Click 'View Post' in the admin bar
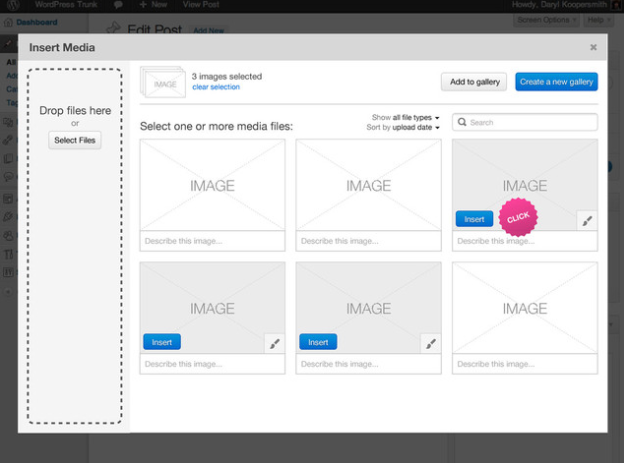The width and height of the screenshot is (624, 463). click(200, 5)
